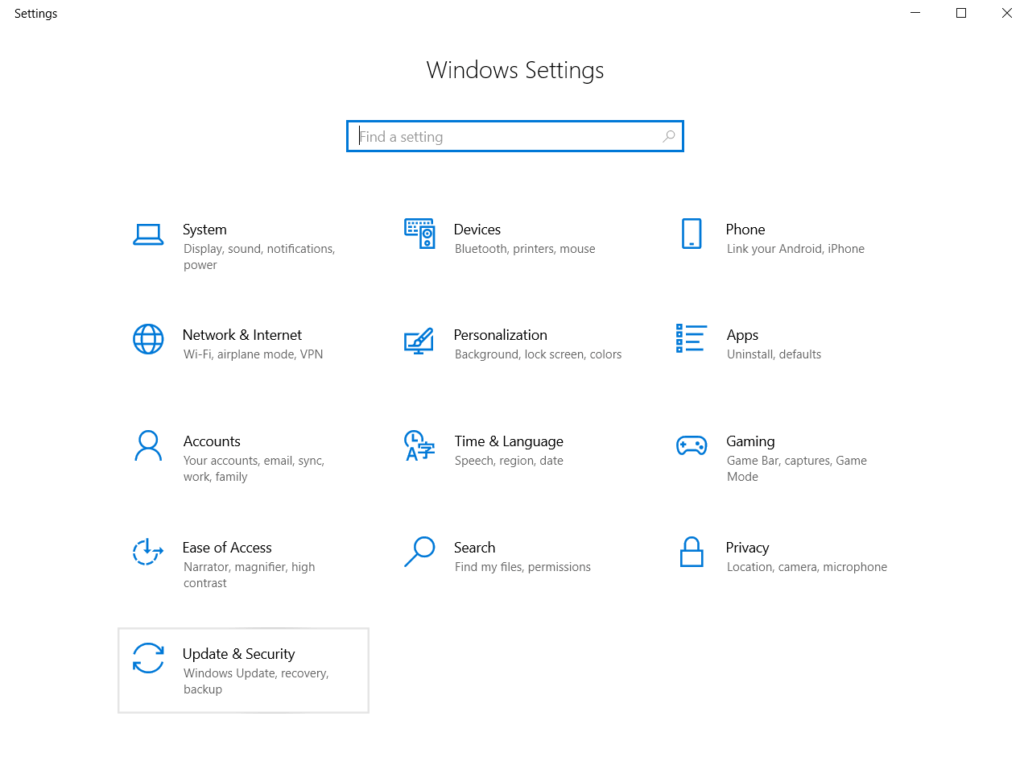Click 'Link your Android, iPhone' description
The width and height of the screenshot is (1024, 774).
coord(795,249)
